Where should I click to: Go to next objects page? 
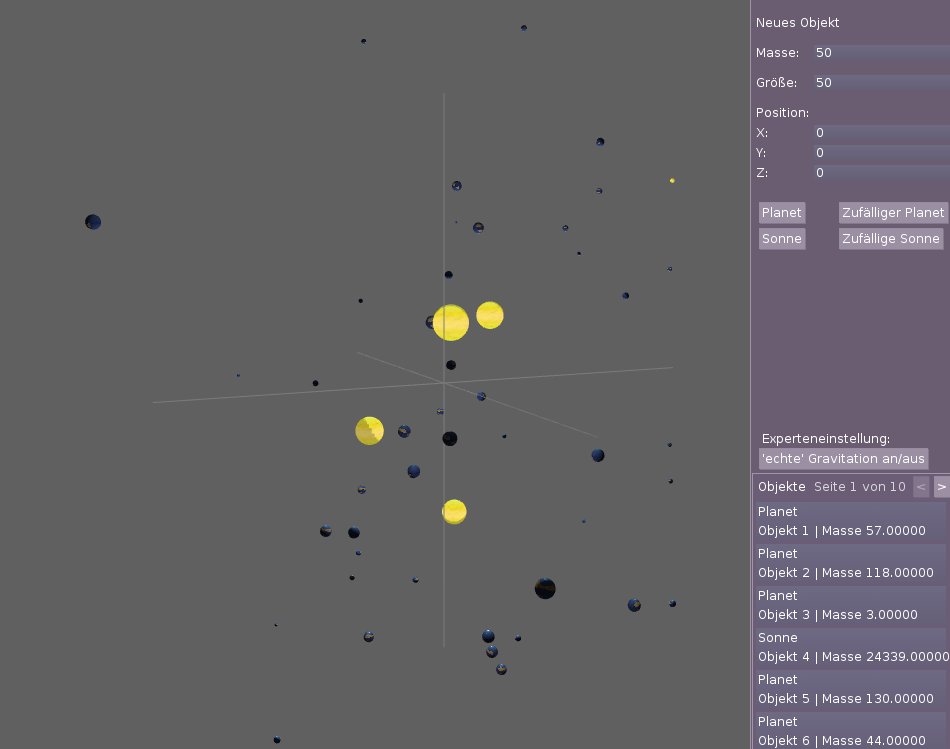pos(942,487)
